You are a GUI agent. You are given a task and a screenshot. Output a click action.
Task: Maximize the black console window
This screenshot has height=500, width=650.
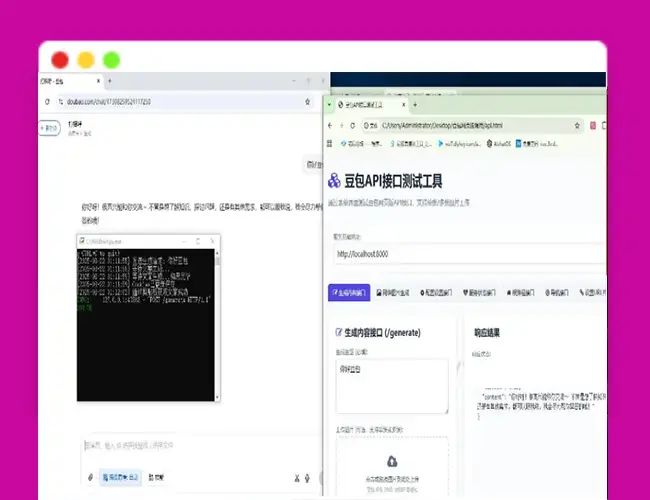(198, 241)
